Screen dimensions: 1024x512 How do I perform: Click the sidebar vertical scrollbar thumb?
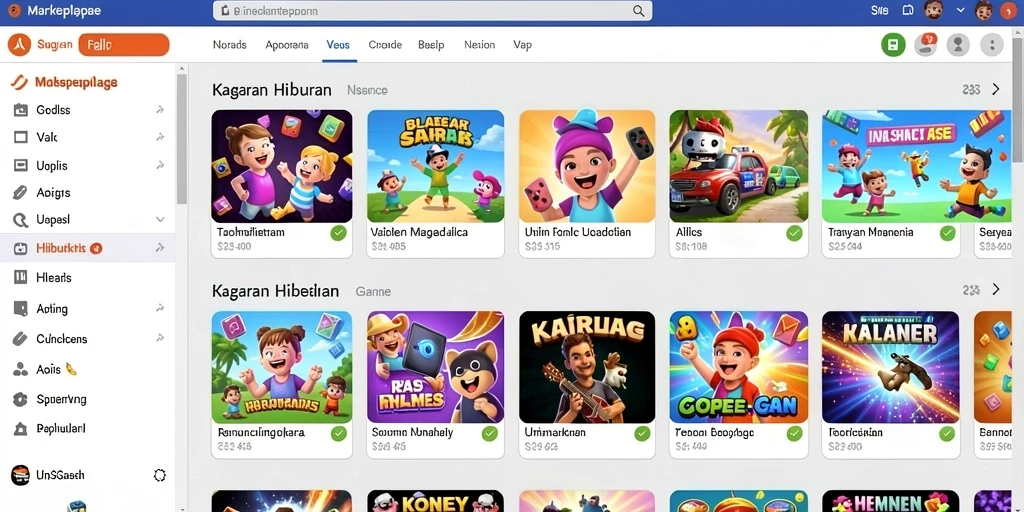pos(182,138)
